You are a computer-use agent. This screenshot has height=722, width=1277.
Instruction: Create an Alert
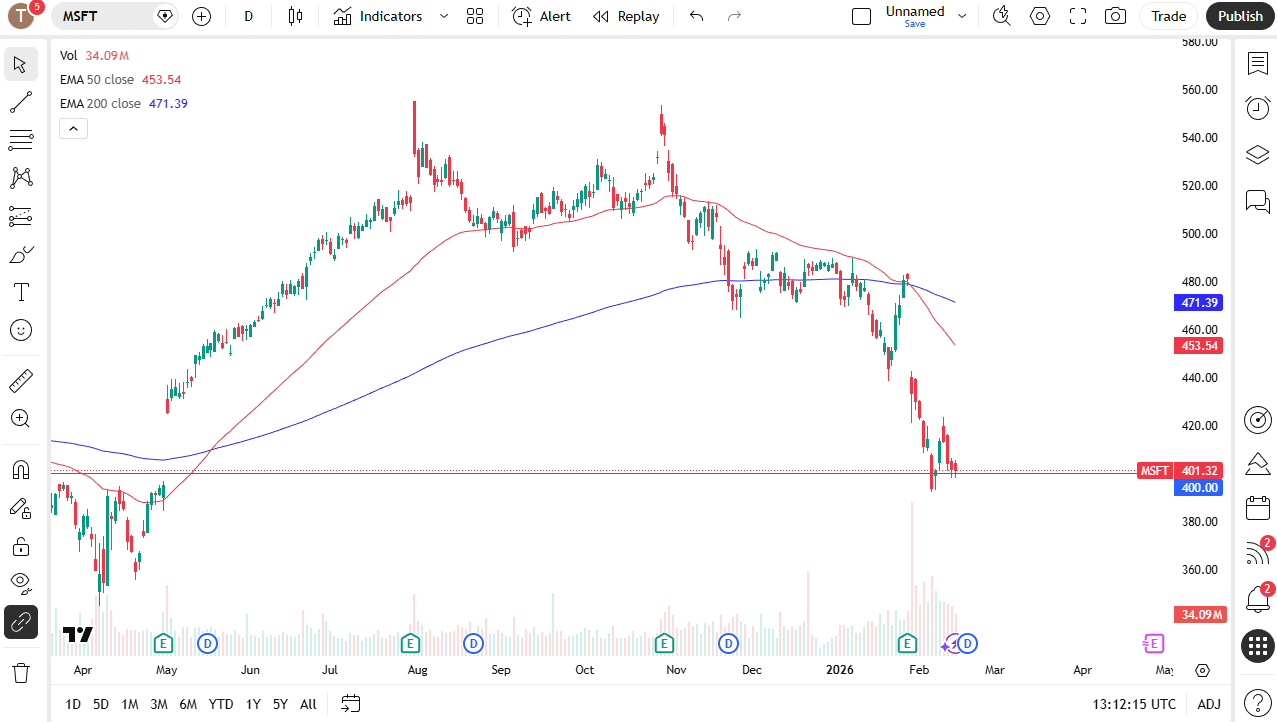coord(541,16)
